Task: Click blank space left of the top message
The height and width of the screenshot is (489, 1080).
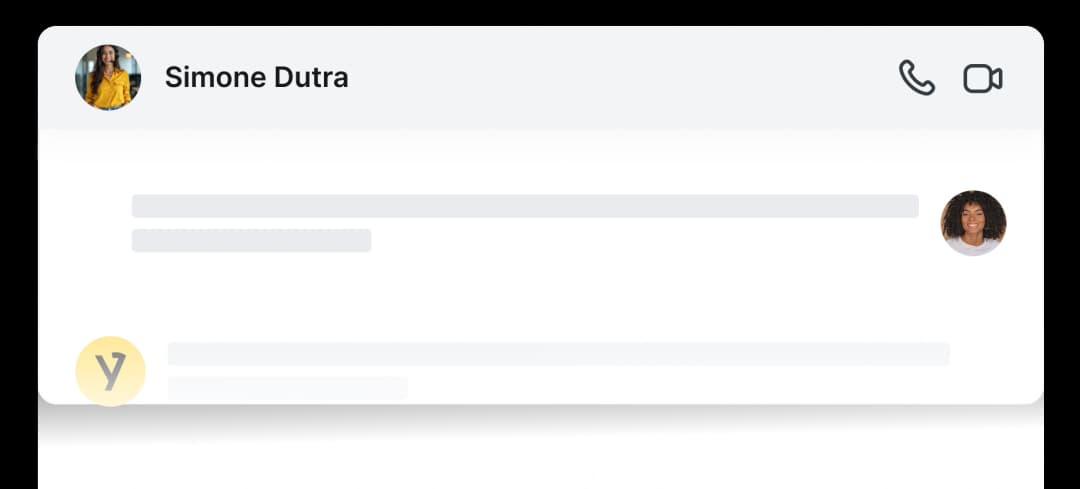Action: [x=85, y=222]
